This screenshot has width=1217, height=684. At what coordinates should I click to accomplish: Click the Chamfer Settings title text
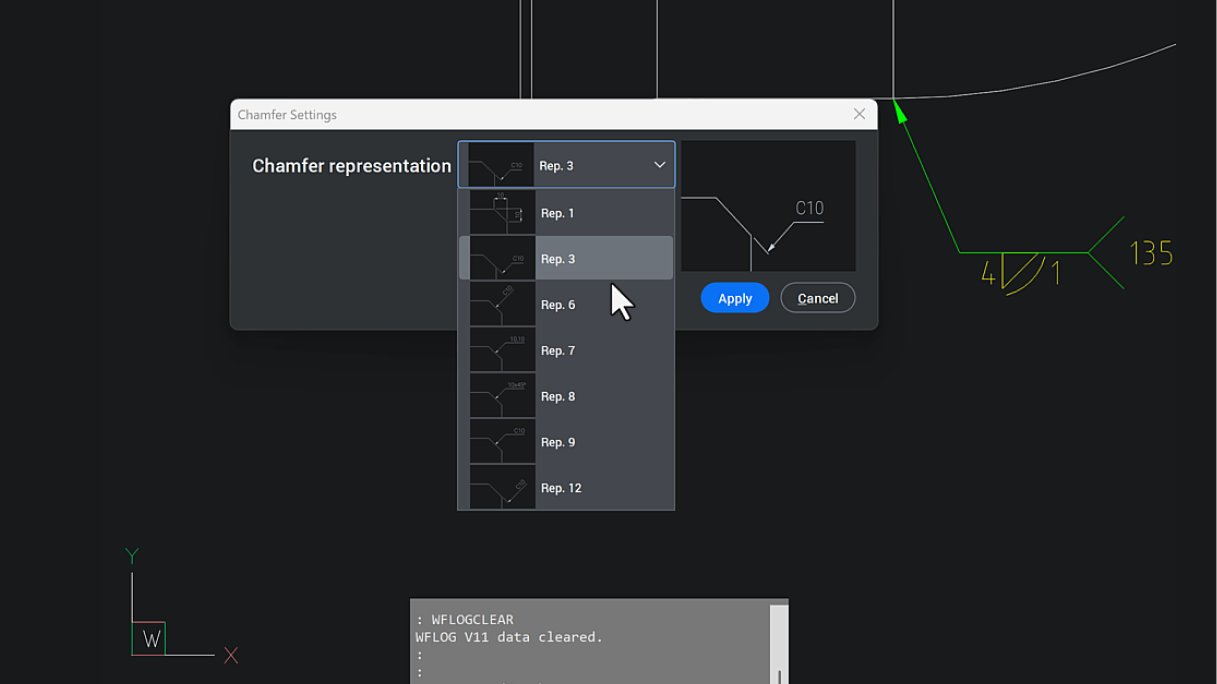tap(287, 115)
